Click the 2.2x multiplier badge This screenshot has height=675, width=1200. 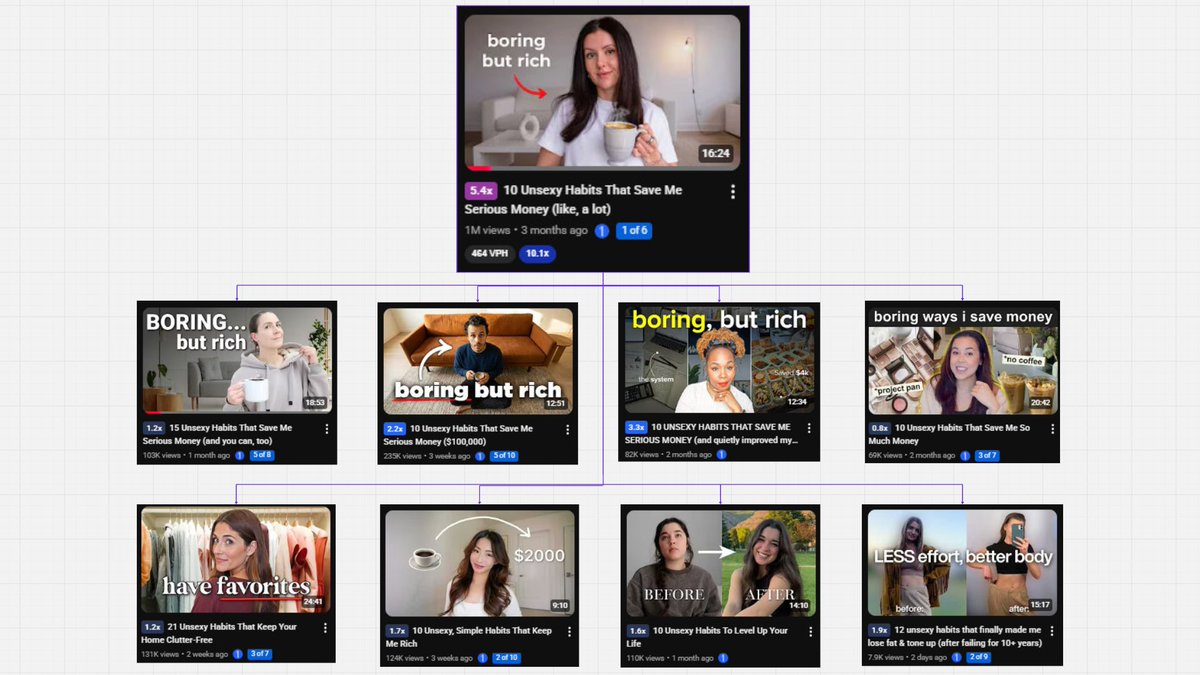(394, 429)
